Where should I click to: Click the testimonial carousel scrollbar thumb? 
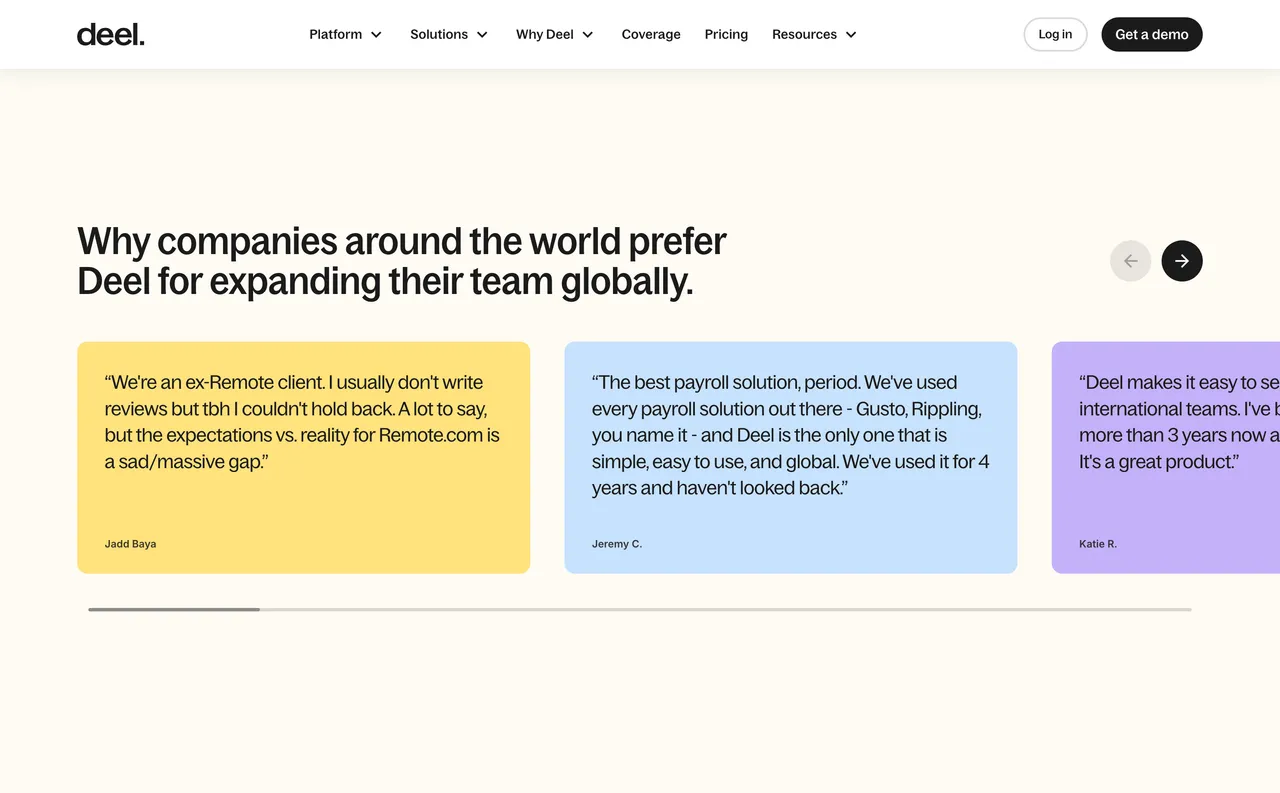pos(174,609)
